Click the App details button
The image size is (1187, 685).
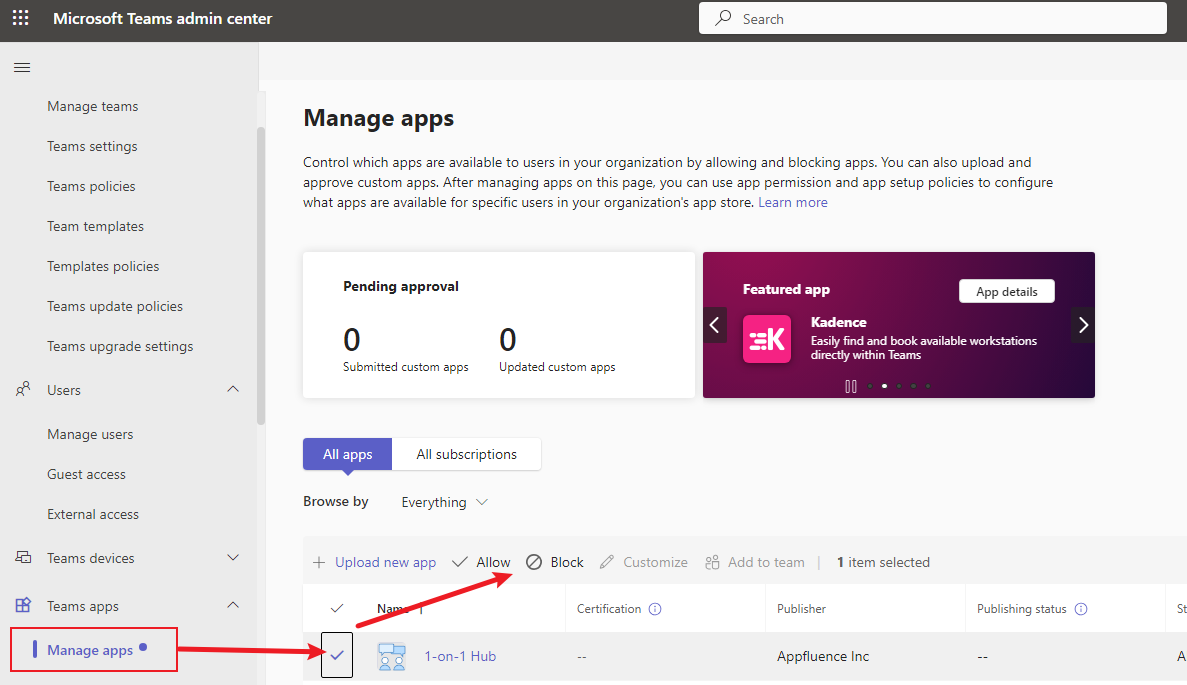1006,291
